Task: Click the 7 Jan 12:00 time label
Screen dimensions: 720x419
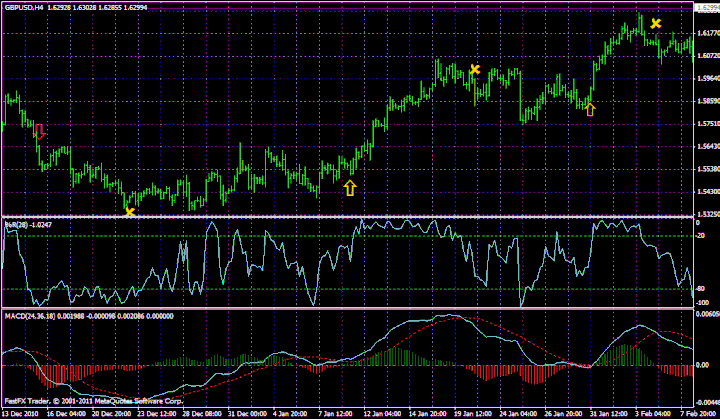Action: coord(335,414)
